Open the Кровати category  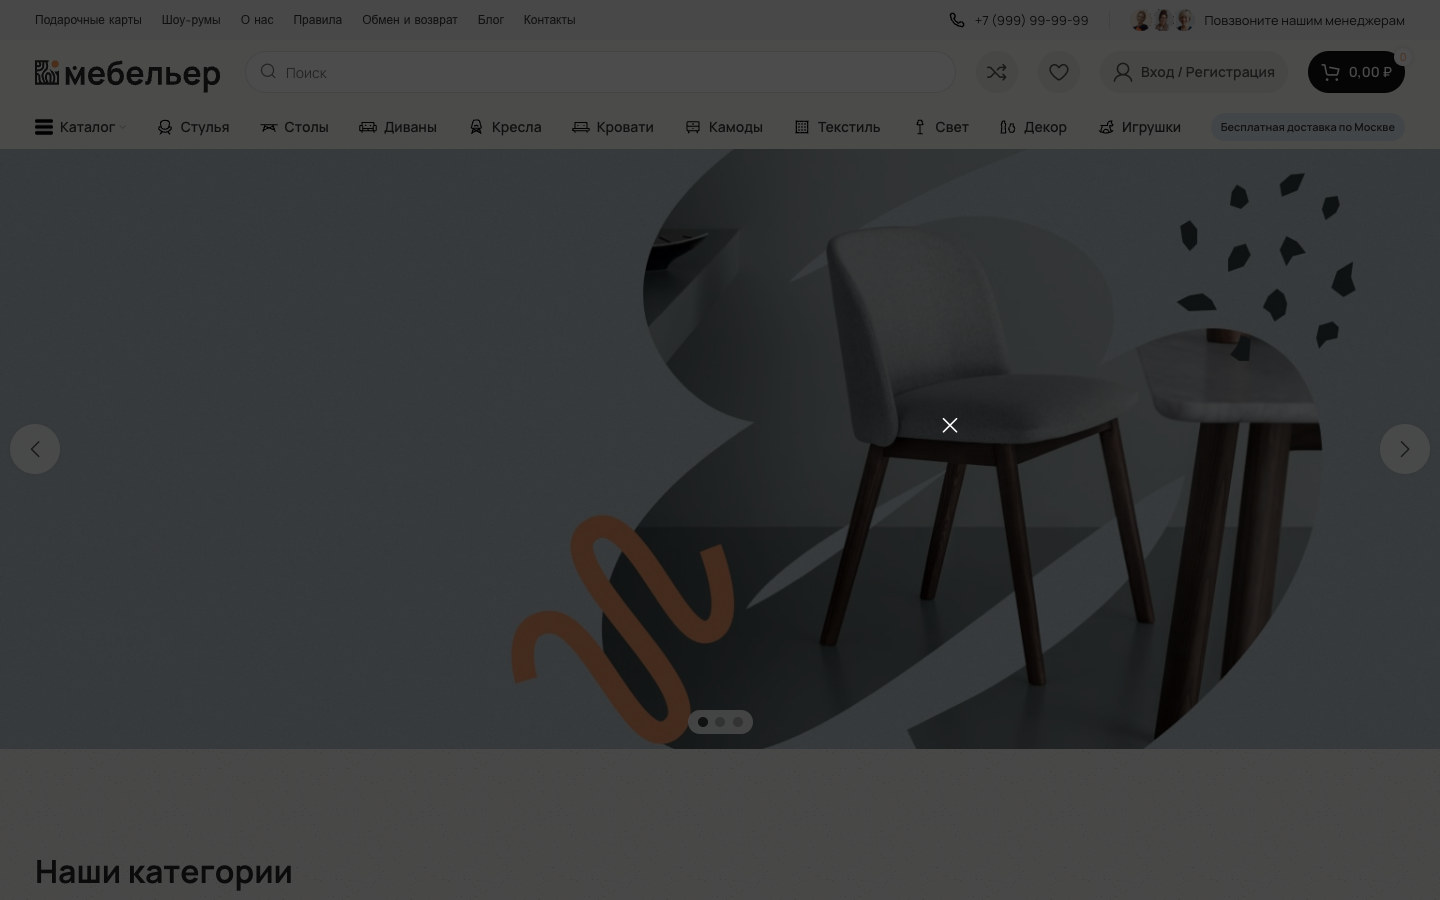pos(613,127)
